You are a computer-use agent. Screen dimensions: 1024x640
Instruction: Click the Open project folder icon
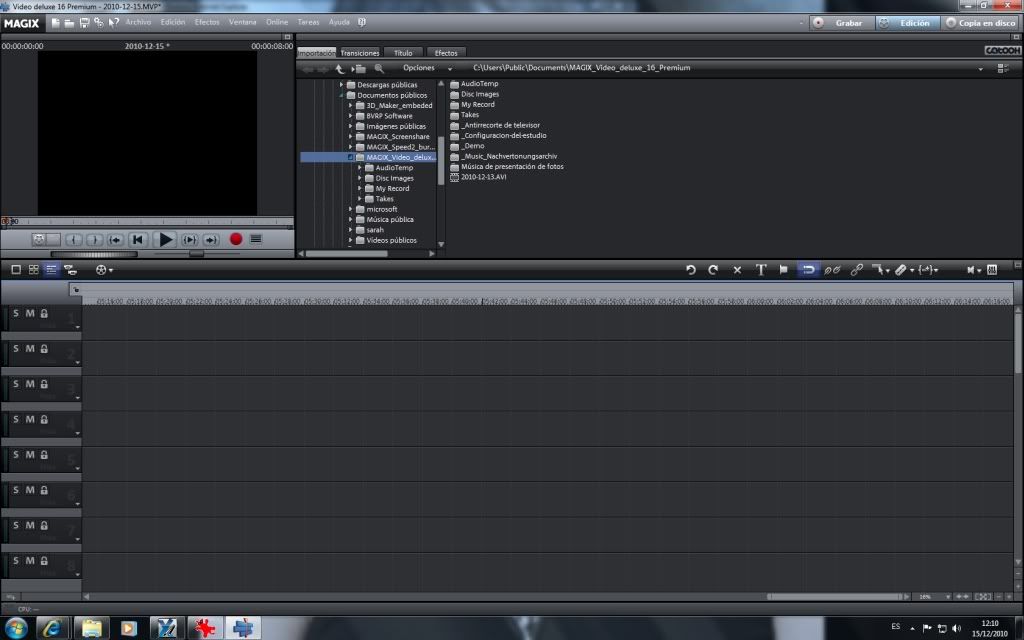[x=69, y=23]
